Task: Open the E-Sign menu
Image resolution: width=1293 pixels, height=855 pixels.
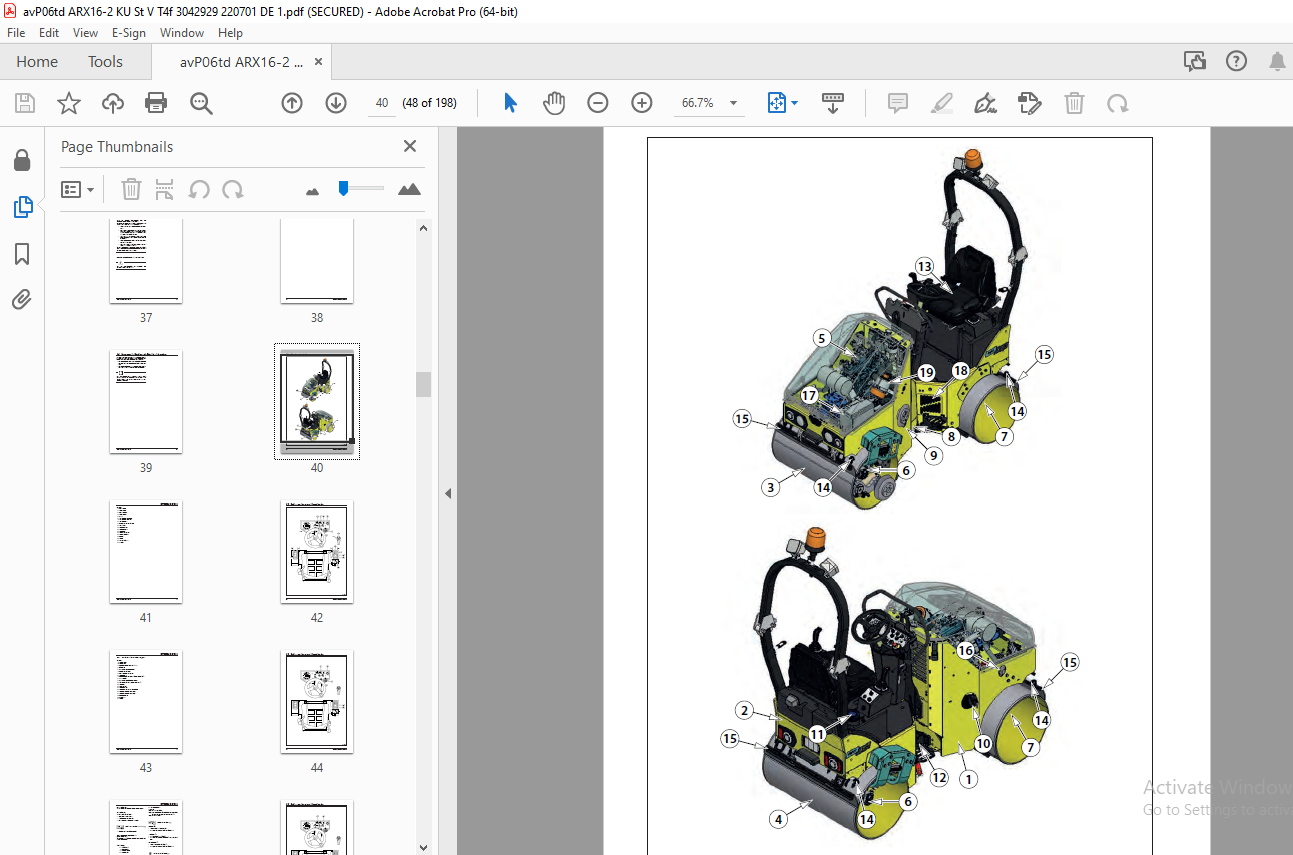Action: coord(128,33)
